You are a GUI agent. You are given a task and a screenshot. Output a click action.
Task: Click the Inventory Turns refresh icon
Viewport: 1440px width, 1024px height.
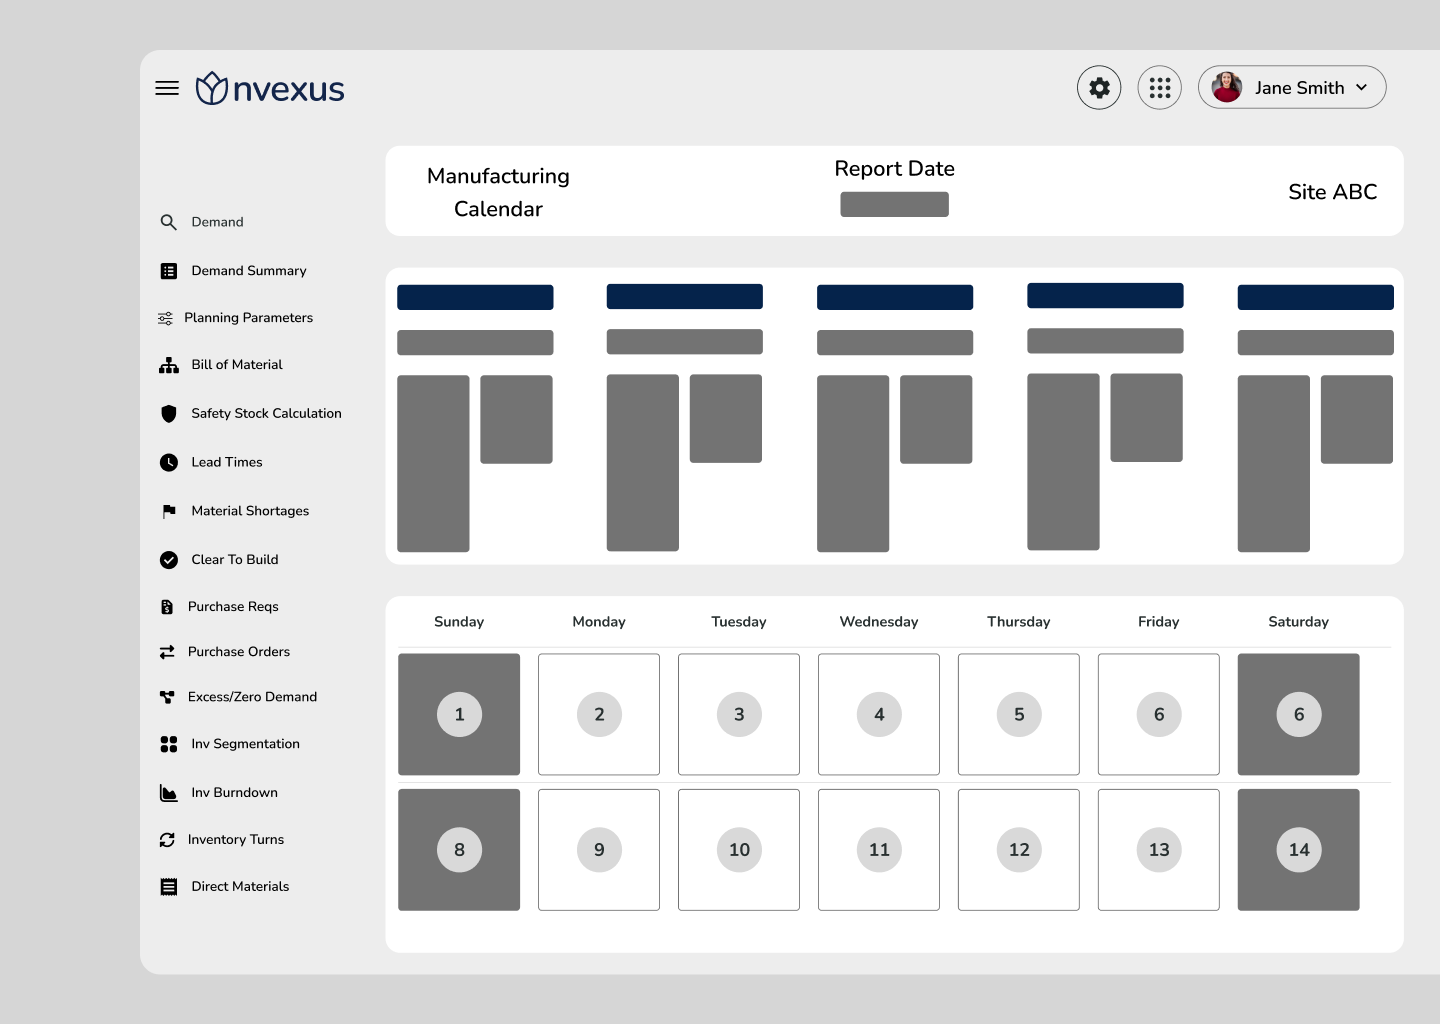[x=167, y=840]
